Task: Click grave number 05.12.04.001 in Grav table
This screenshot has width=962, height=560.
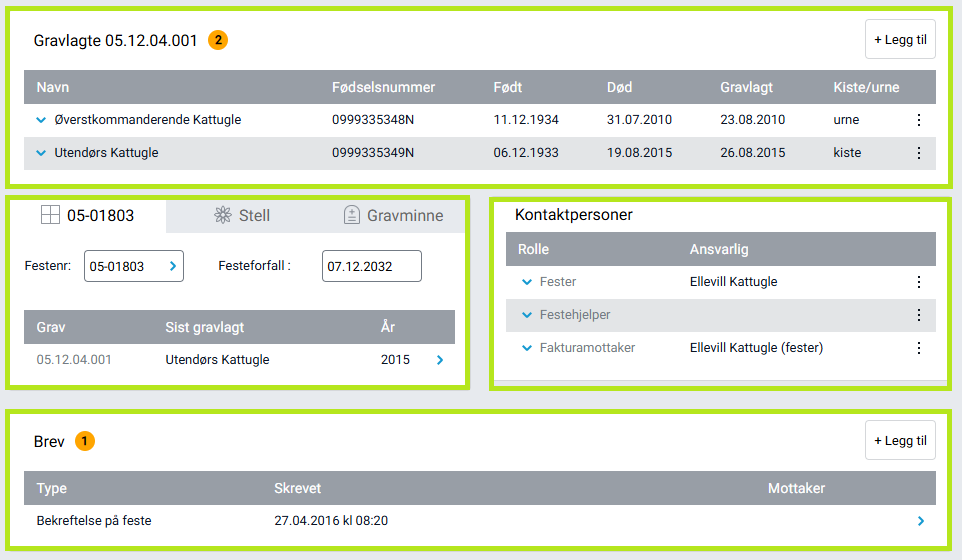Action: tap(74, 359)
